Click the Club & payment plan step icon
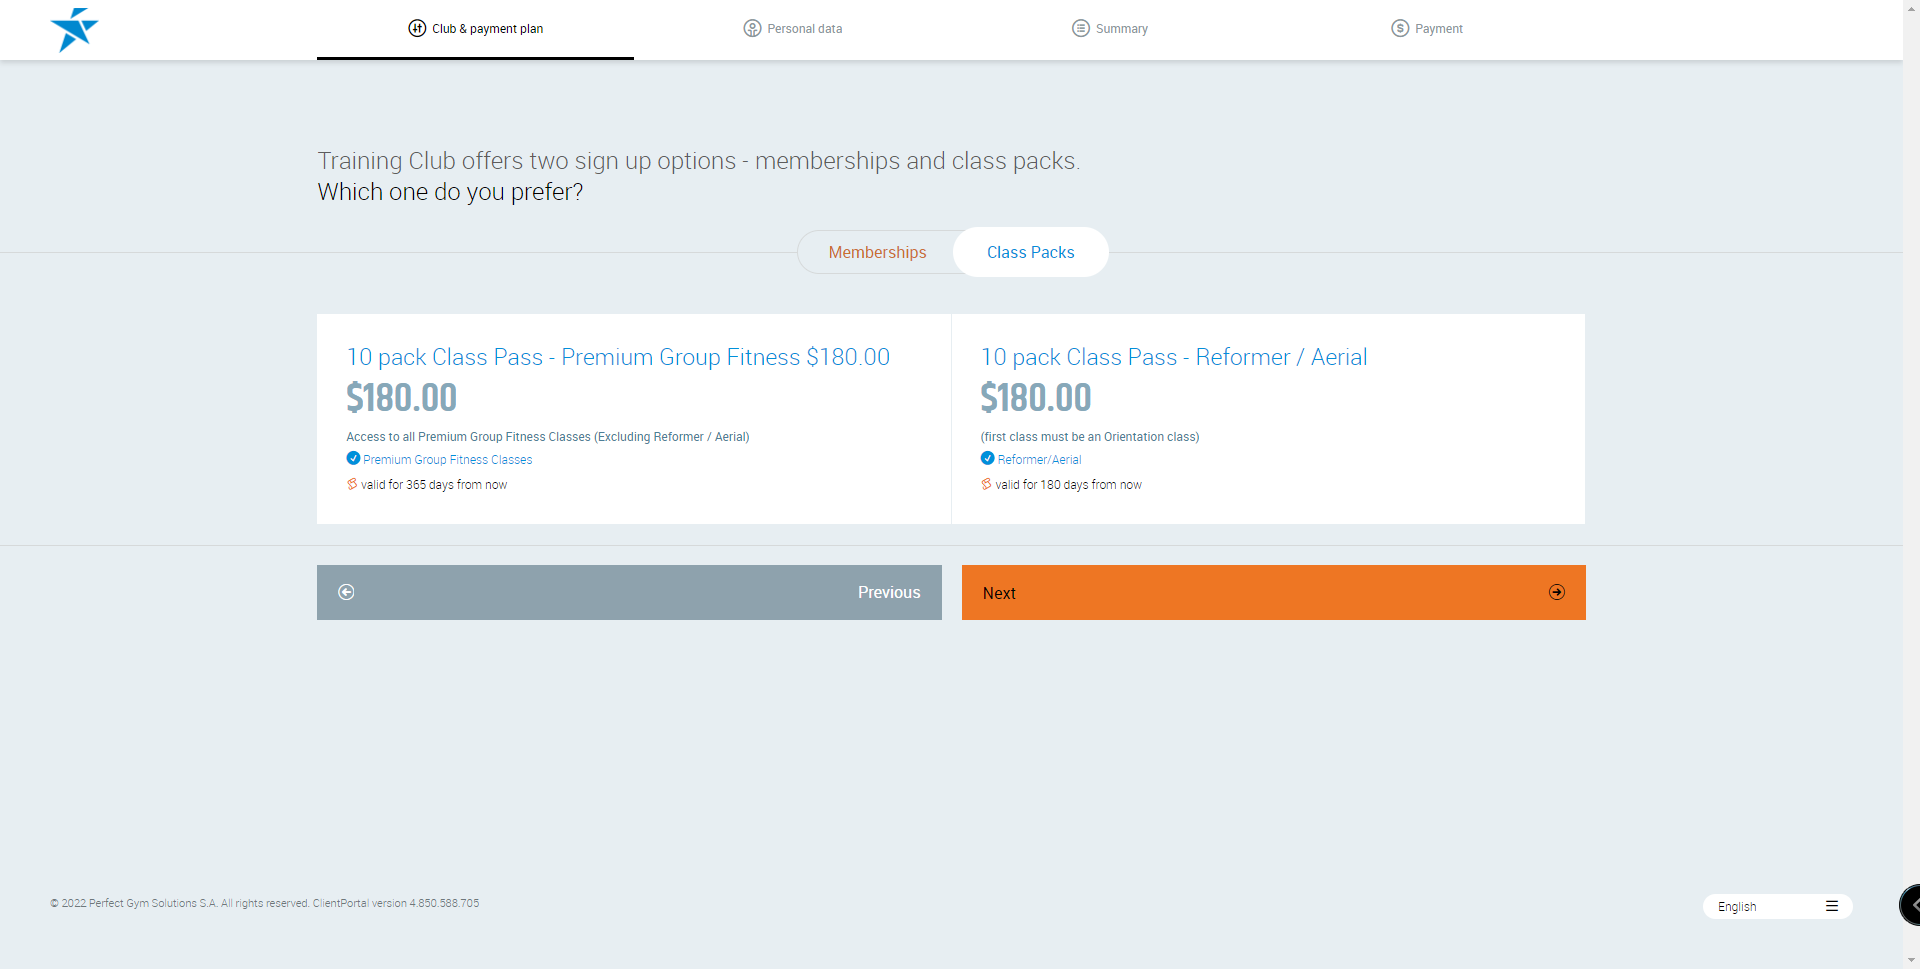Image resolution: width=1920 pixels, height=969 pixels. (x=417, y=28)
